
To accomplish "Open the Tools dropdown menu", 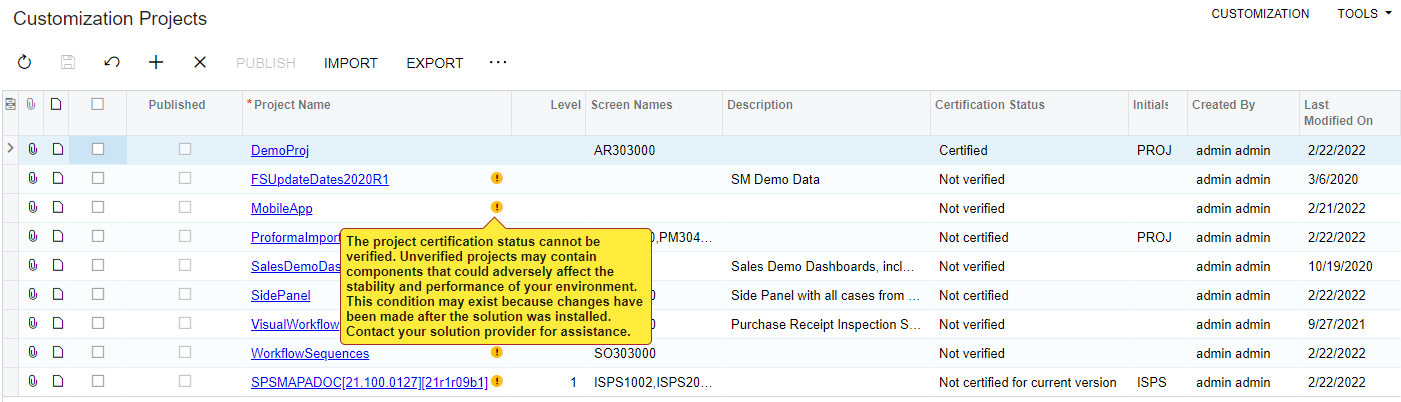I will pos(1364,14).
